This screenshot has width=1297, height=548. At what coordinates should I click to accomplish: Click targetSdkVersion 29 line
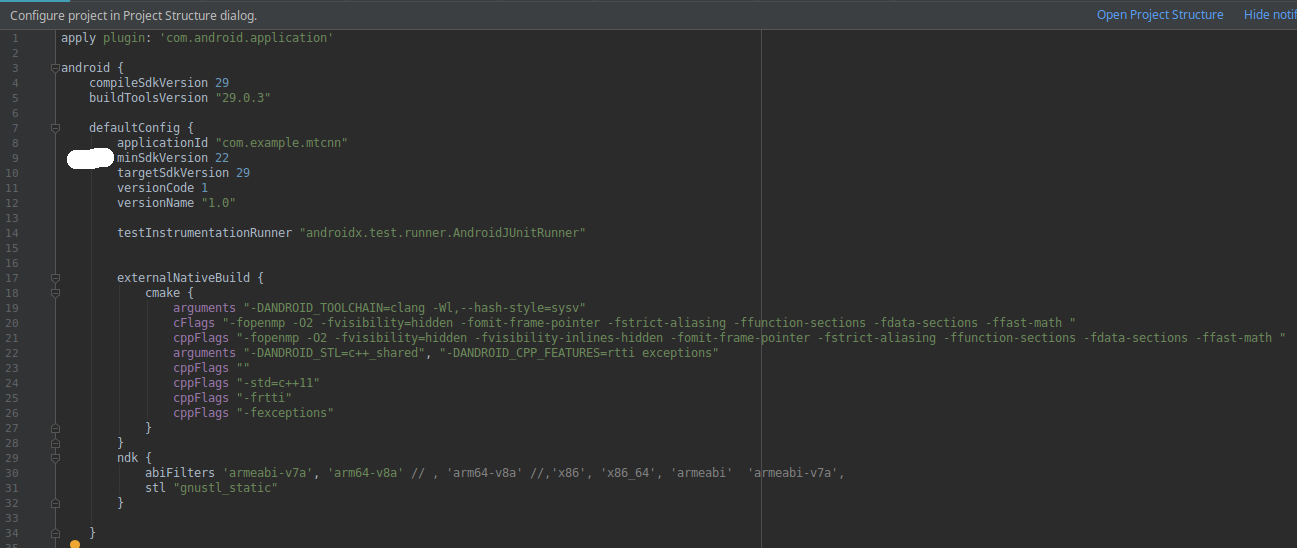click(x=183, y=173)
